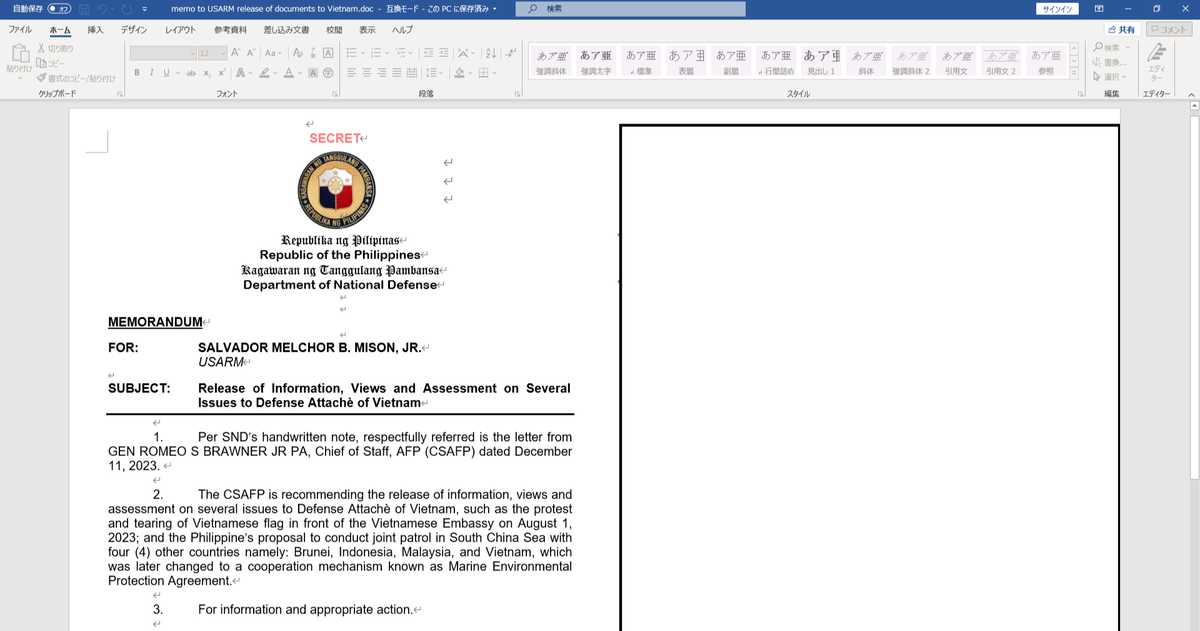
Task: Open the Select (選択) menu
Action: pyautogui.click(x=1110, y=76)
